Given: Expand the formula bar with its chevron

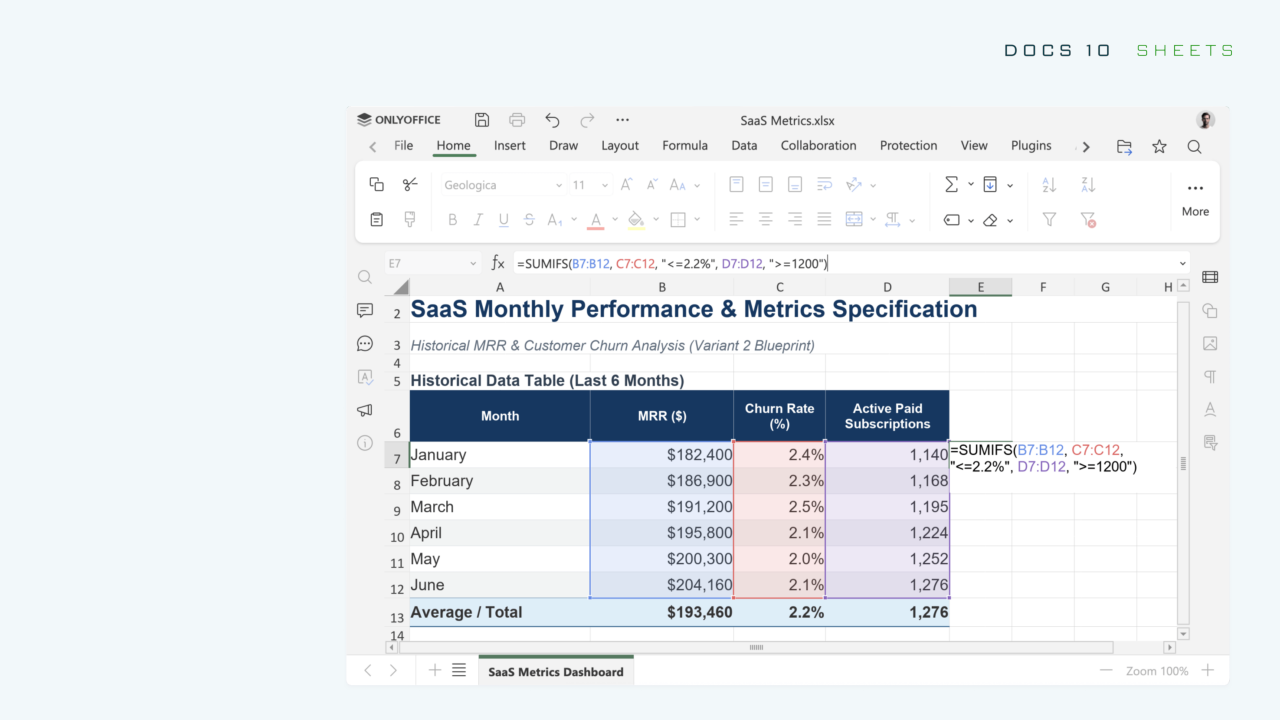Looking at the screenshot, I should pyautogui.click(x=1183, y=264).
